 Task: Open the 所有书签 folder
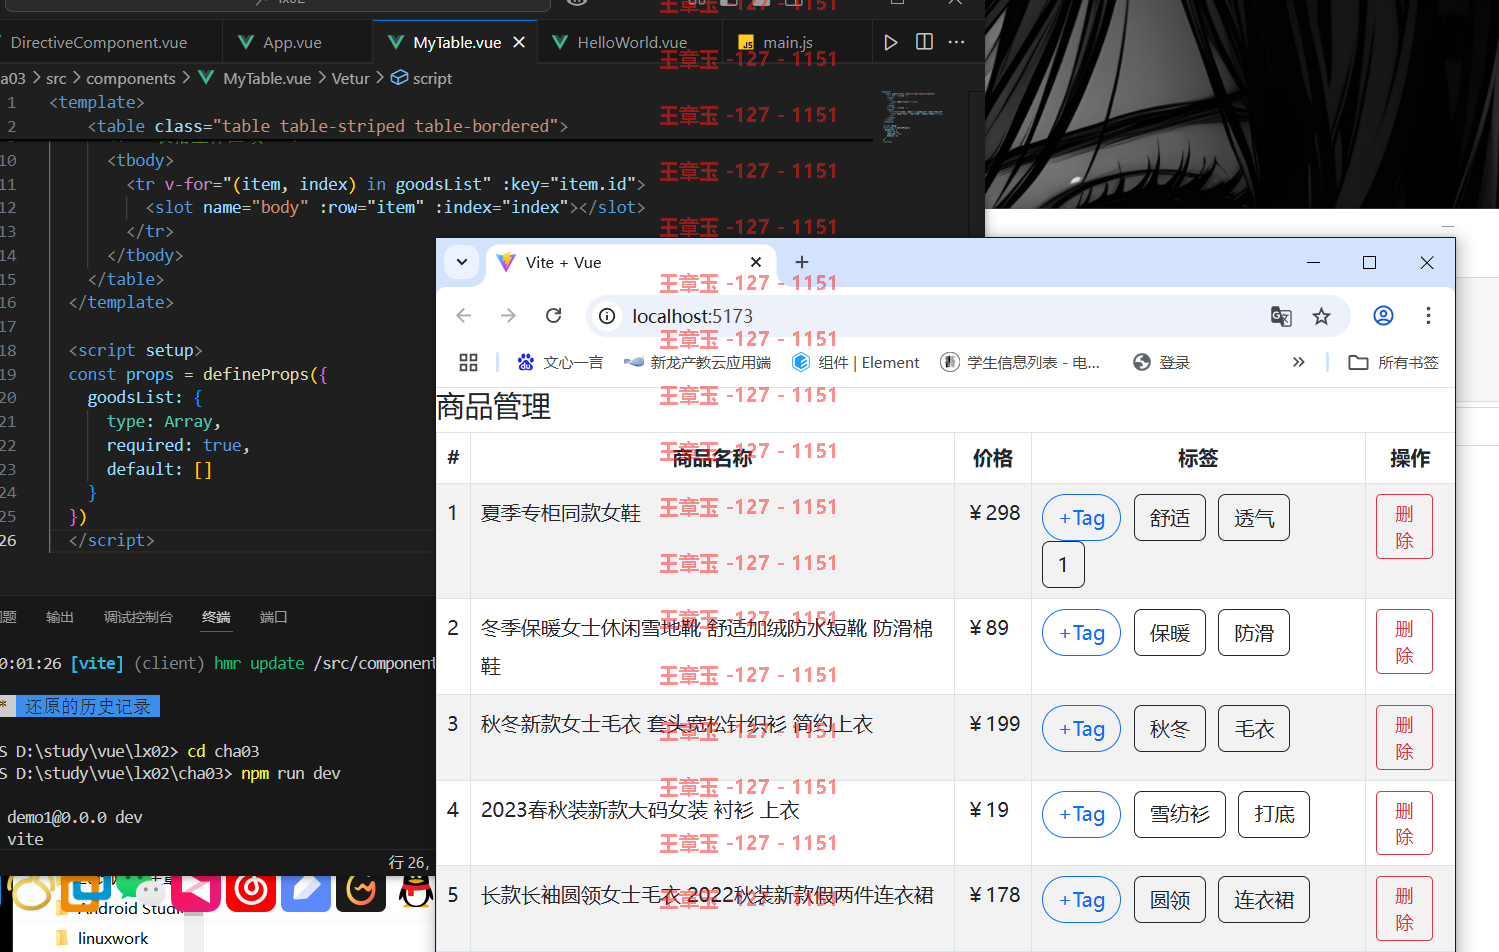(1393, 362)
